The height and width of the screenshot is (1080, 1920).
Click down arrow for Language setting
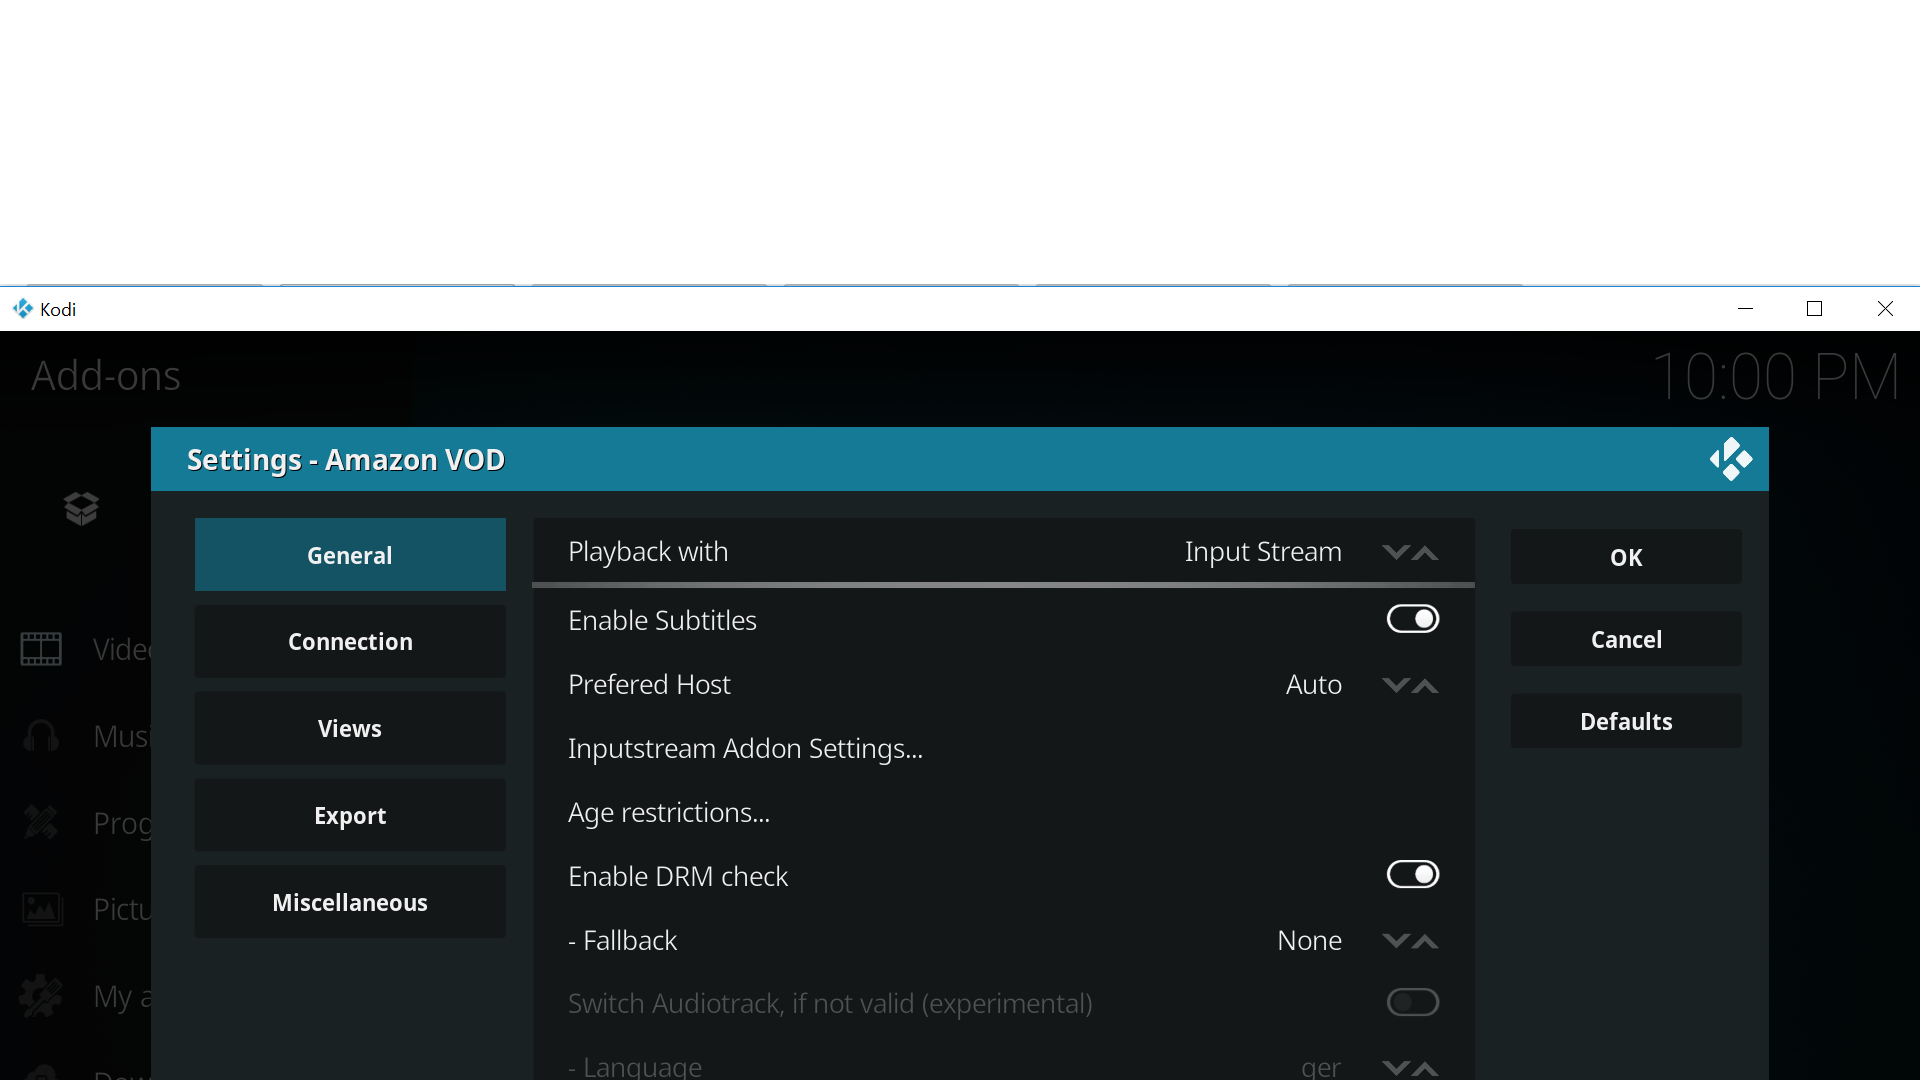[x=1395, y=1068]
